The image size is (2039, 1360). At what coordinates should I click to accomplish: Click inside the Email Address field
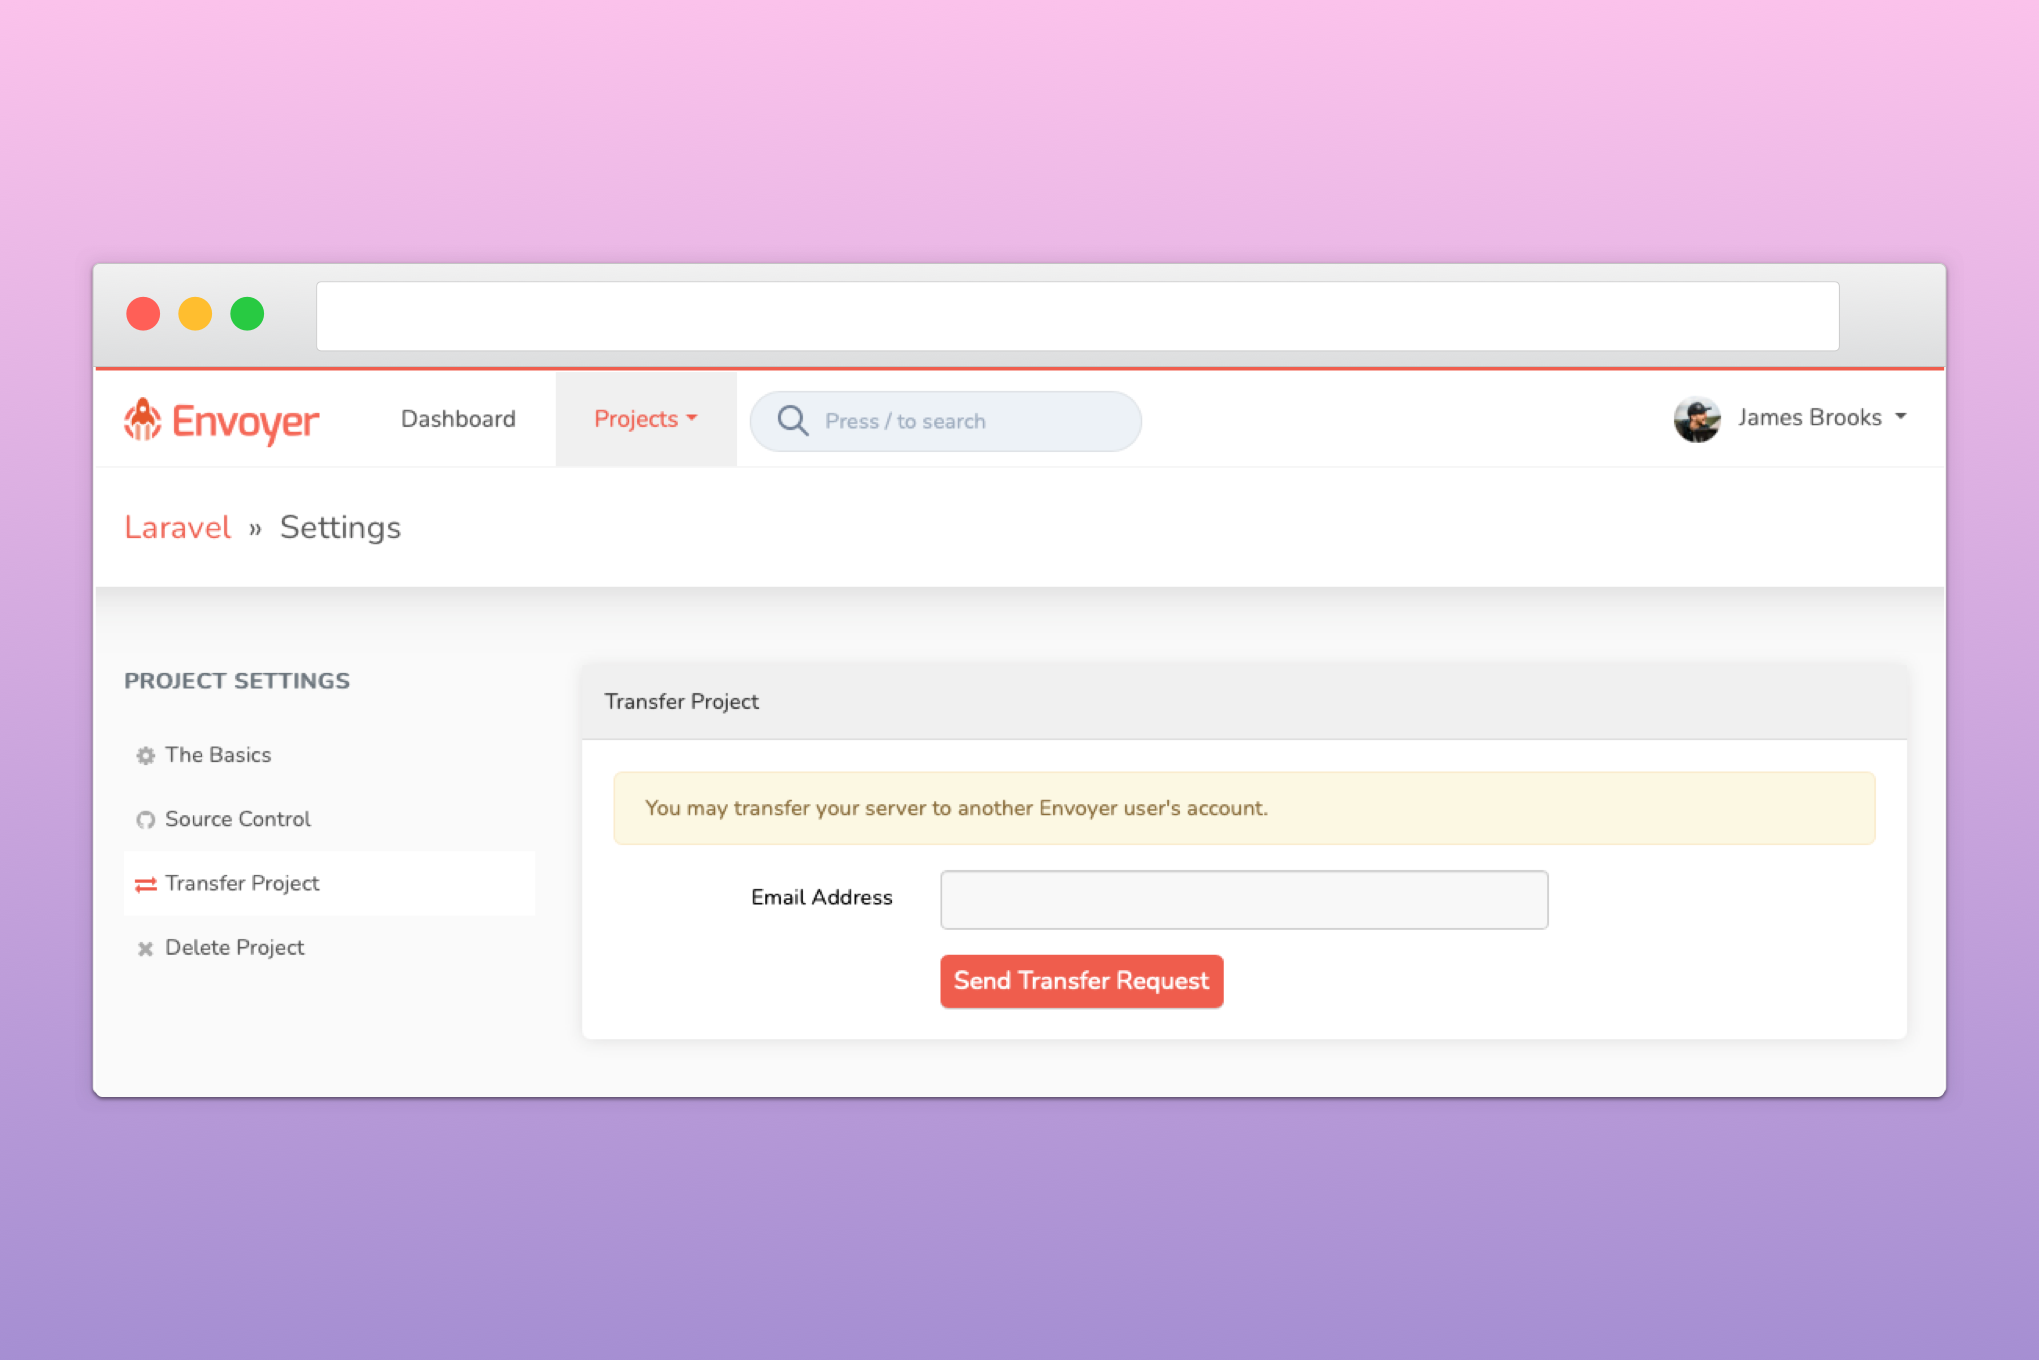1243,899
